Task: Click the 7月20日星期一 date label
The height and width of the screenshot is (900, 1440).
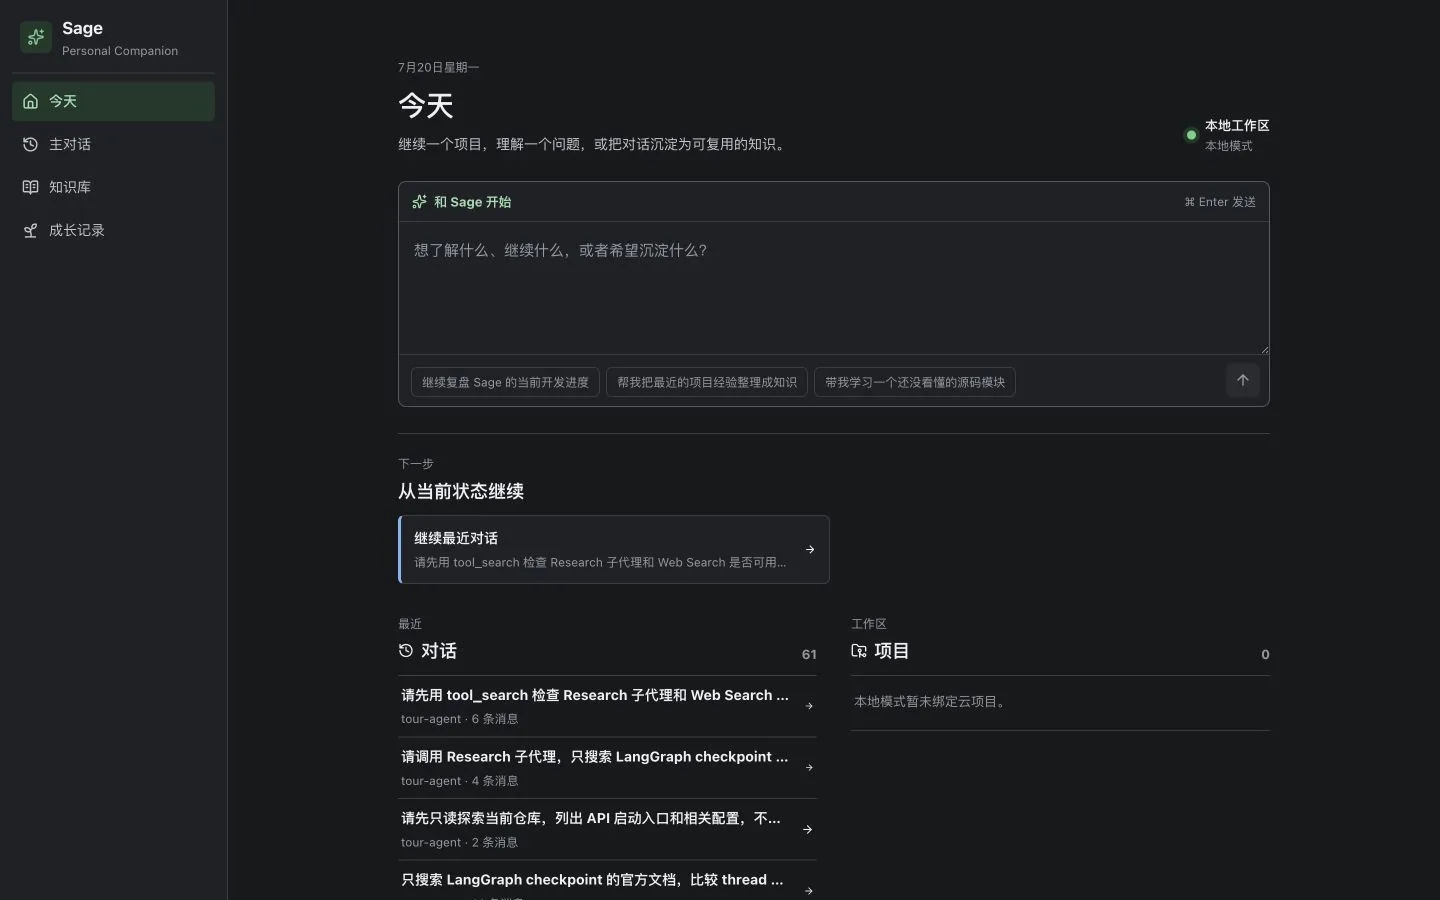Action: 438,67
